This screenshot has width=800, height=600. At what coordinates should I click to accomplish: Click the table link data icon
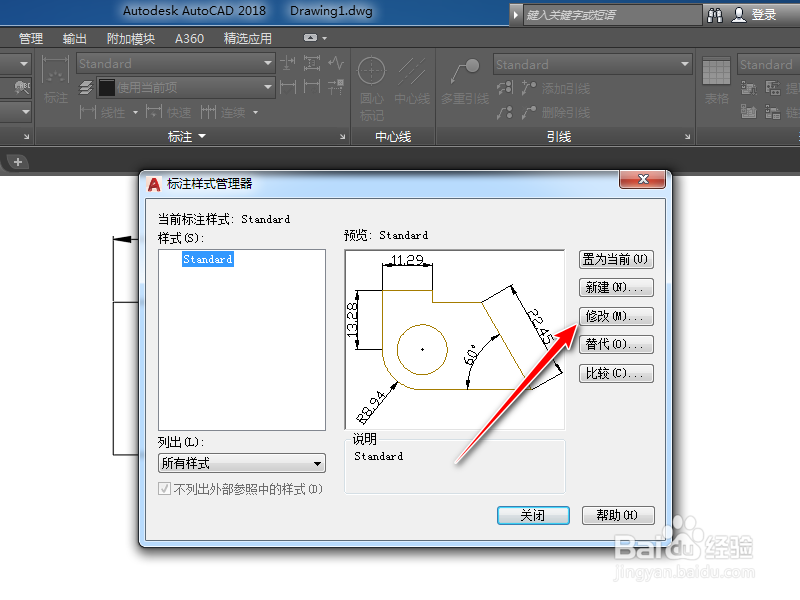coord(773,112)
